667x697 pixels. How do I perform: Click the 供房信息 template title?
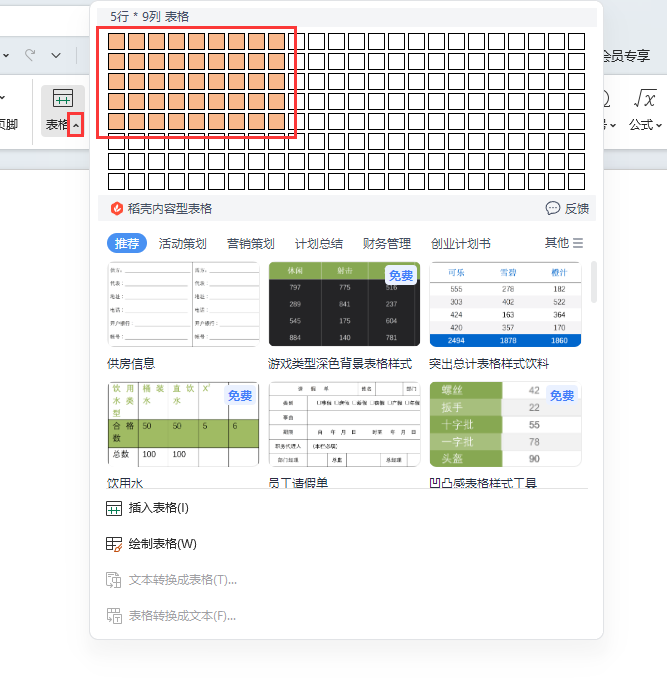[x=131, y=364]
